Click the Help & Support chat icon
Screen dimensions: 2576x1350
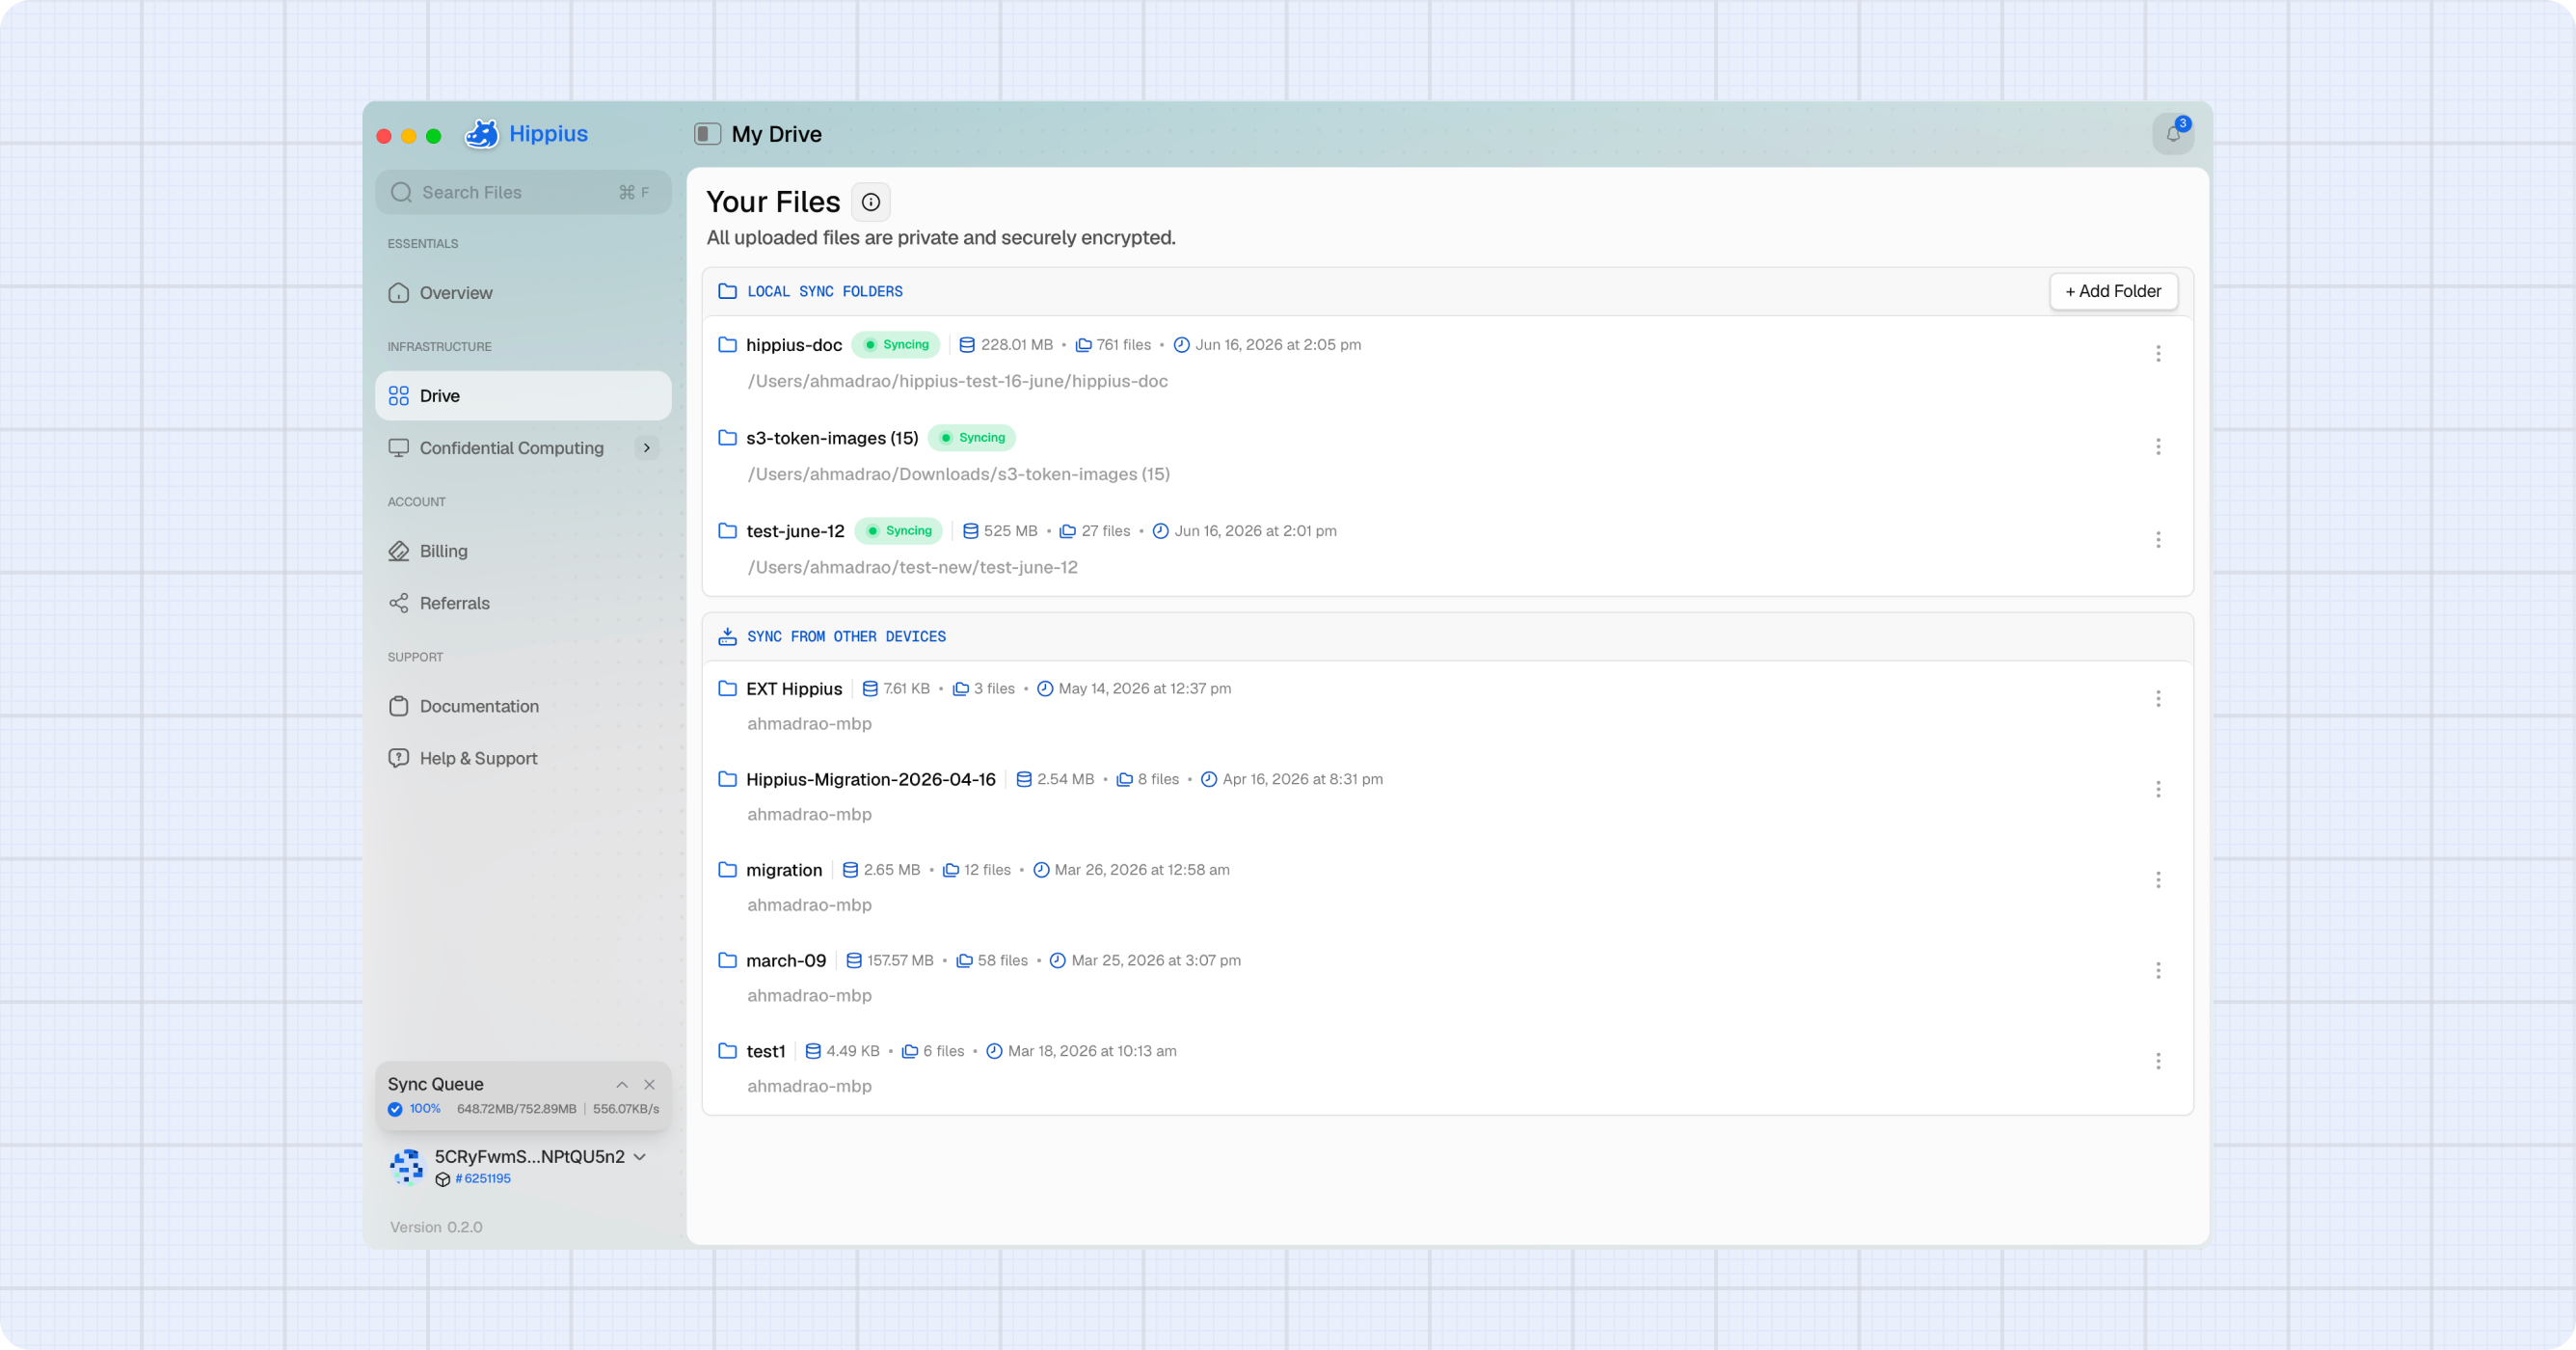[399, 758]
